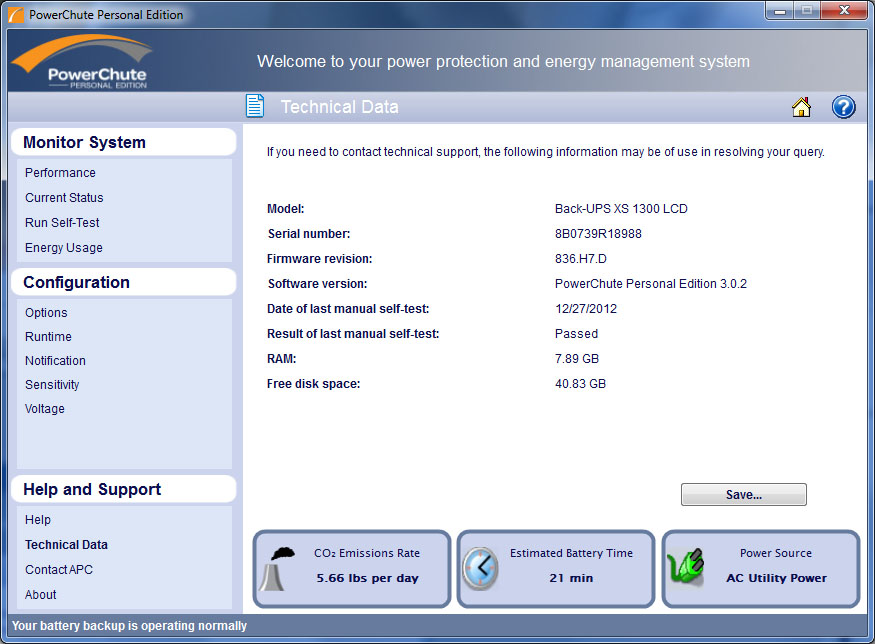Open the Performance page
Viewport: 875px width, 644px height.
[x=60, y=173]
